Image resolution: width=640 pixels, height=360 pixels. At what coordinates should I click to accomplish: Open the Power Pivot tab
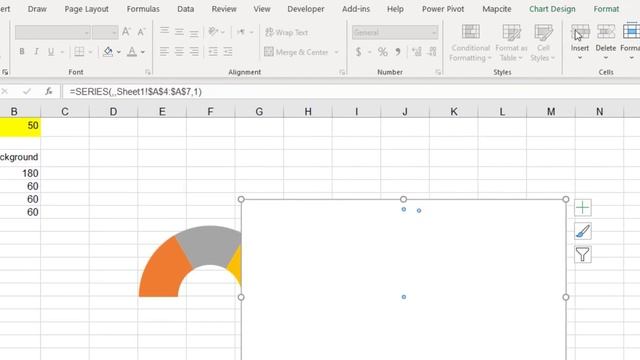(443, 9)
